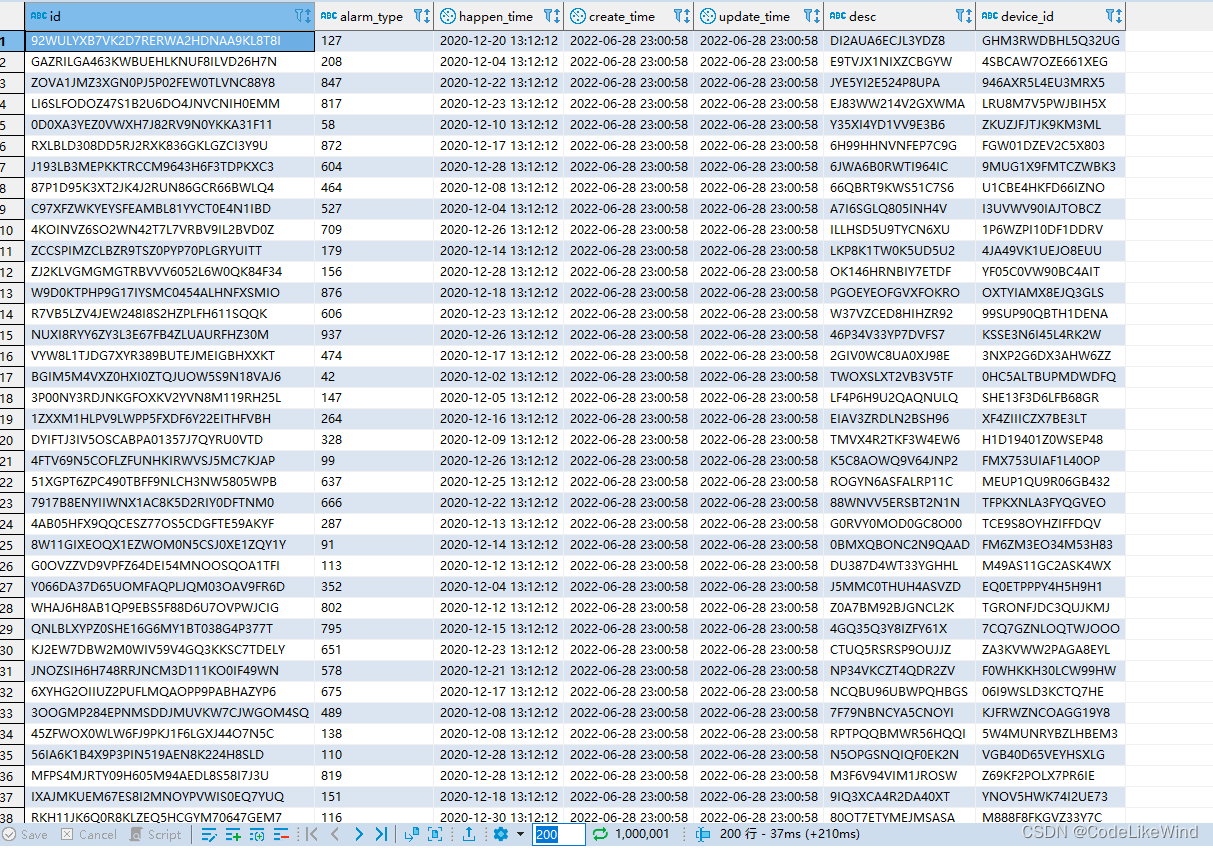
Task: Click the row-statistics icon before '200 行'
Action: pyautogui.click(x=703, y=834)
